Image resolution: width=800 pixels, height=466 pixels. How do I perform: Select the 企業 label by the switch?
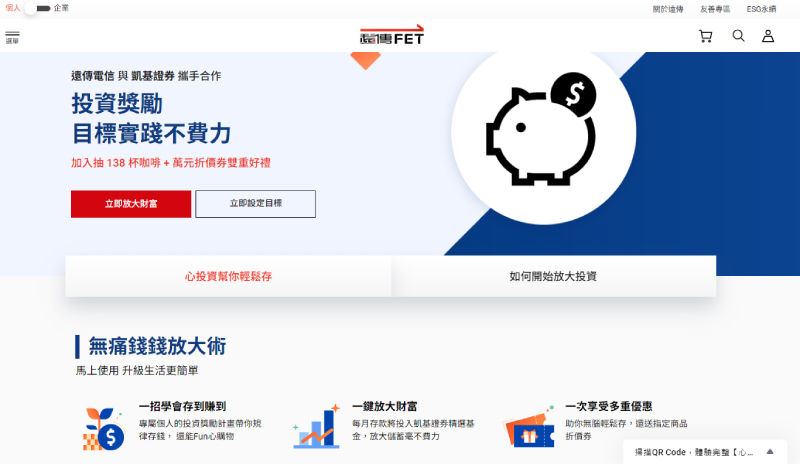[61, 8]
